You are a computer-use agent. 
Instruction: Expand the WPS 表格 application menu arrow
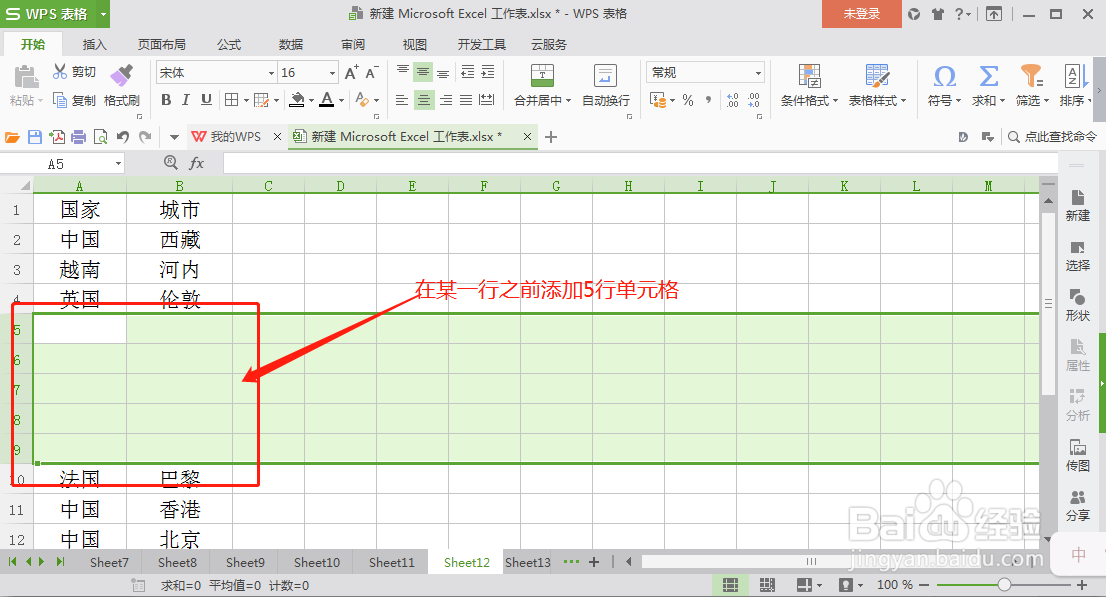(x=103, y=13)
